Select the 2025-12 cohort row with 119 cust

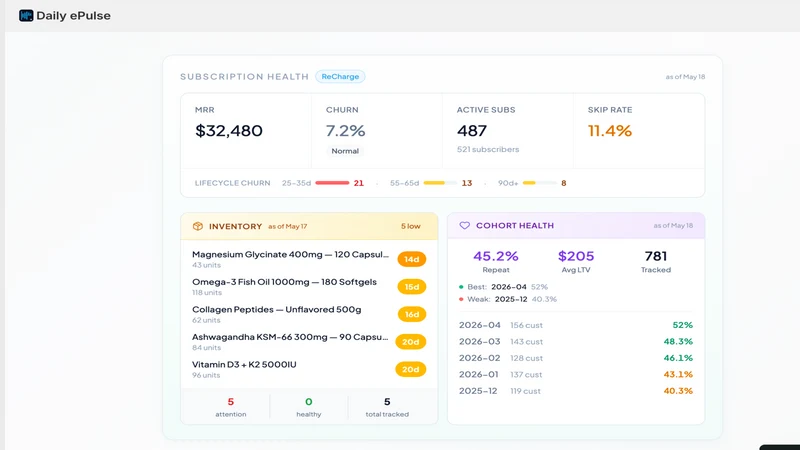click(x=576, y=391)
